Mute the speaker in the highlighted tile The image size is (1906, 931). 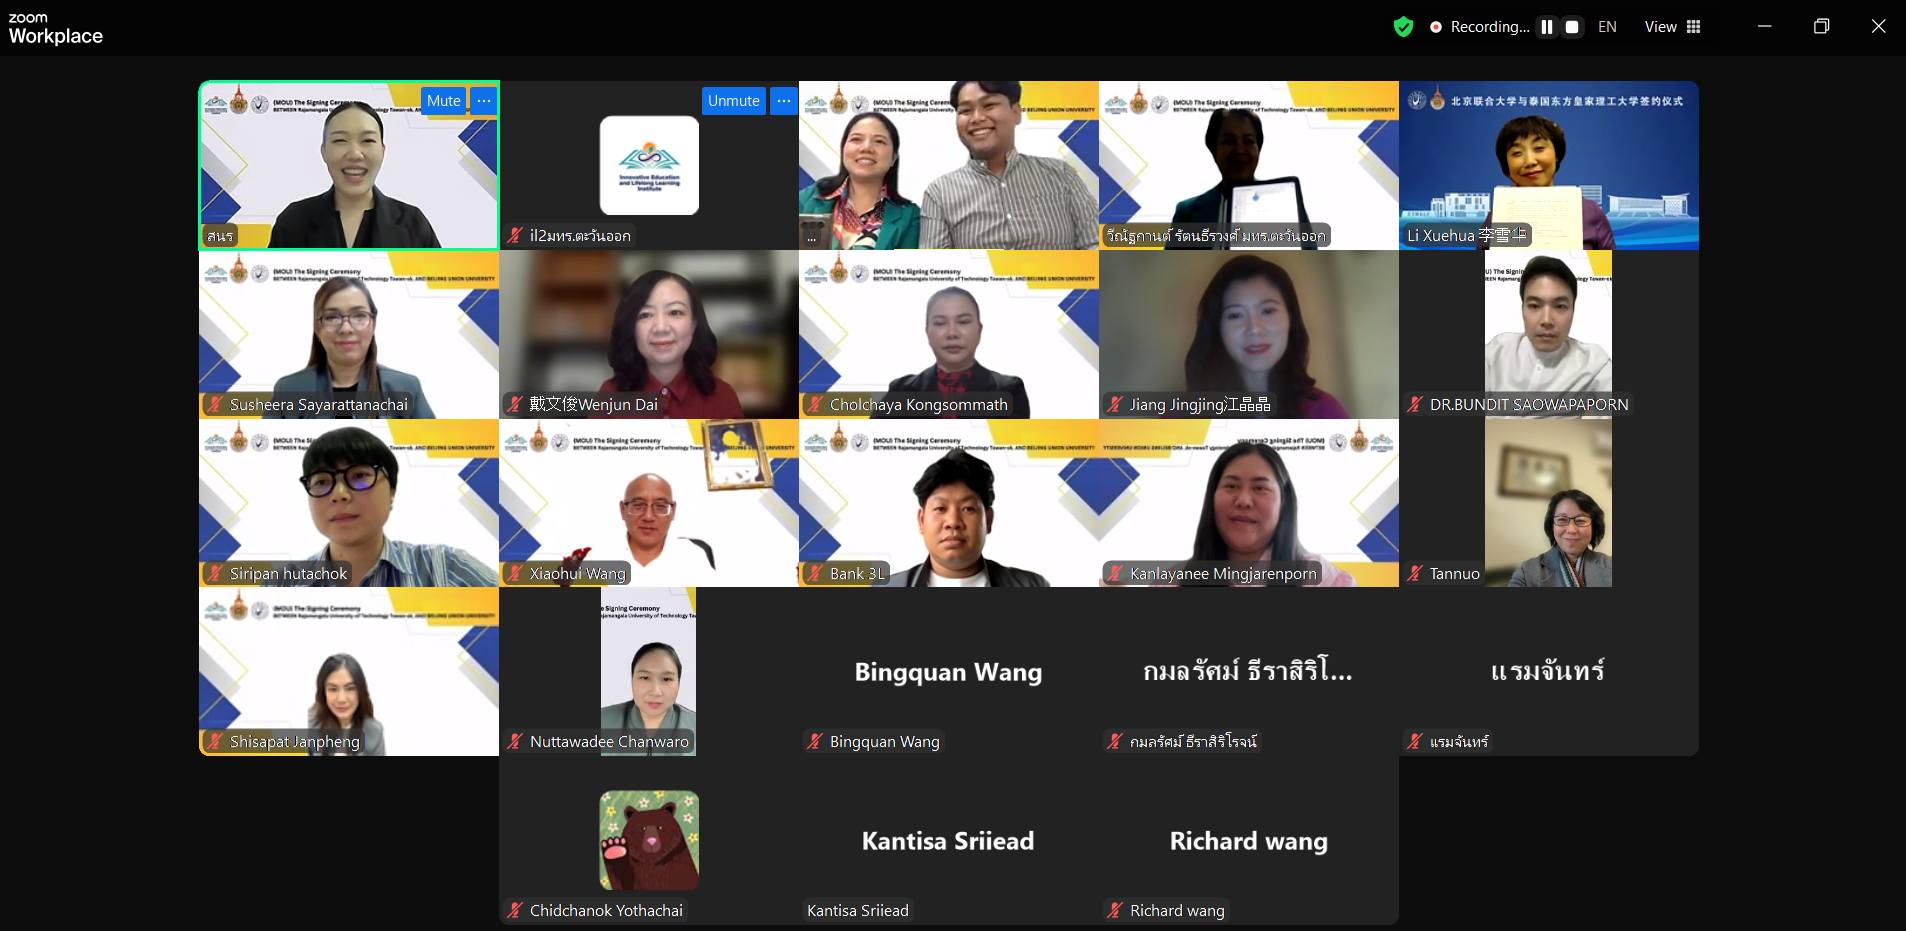(x=444, y=101)
